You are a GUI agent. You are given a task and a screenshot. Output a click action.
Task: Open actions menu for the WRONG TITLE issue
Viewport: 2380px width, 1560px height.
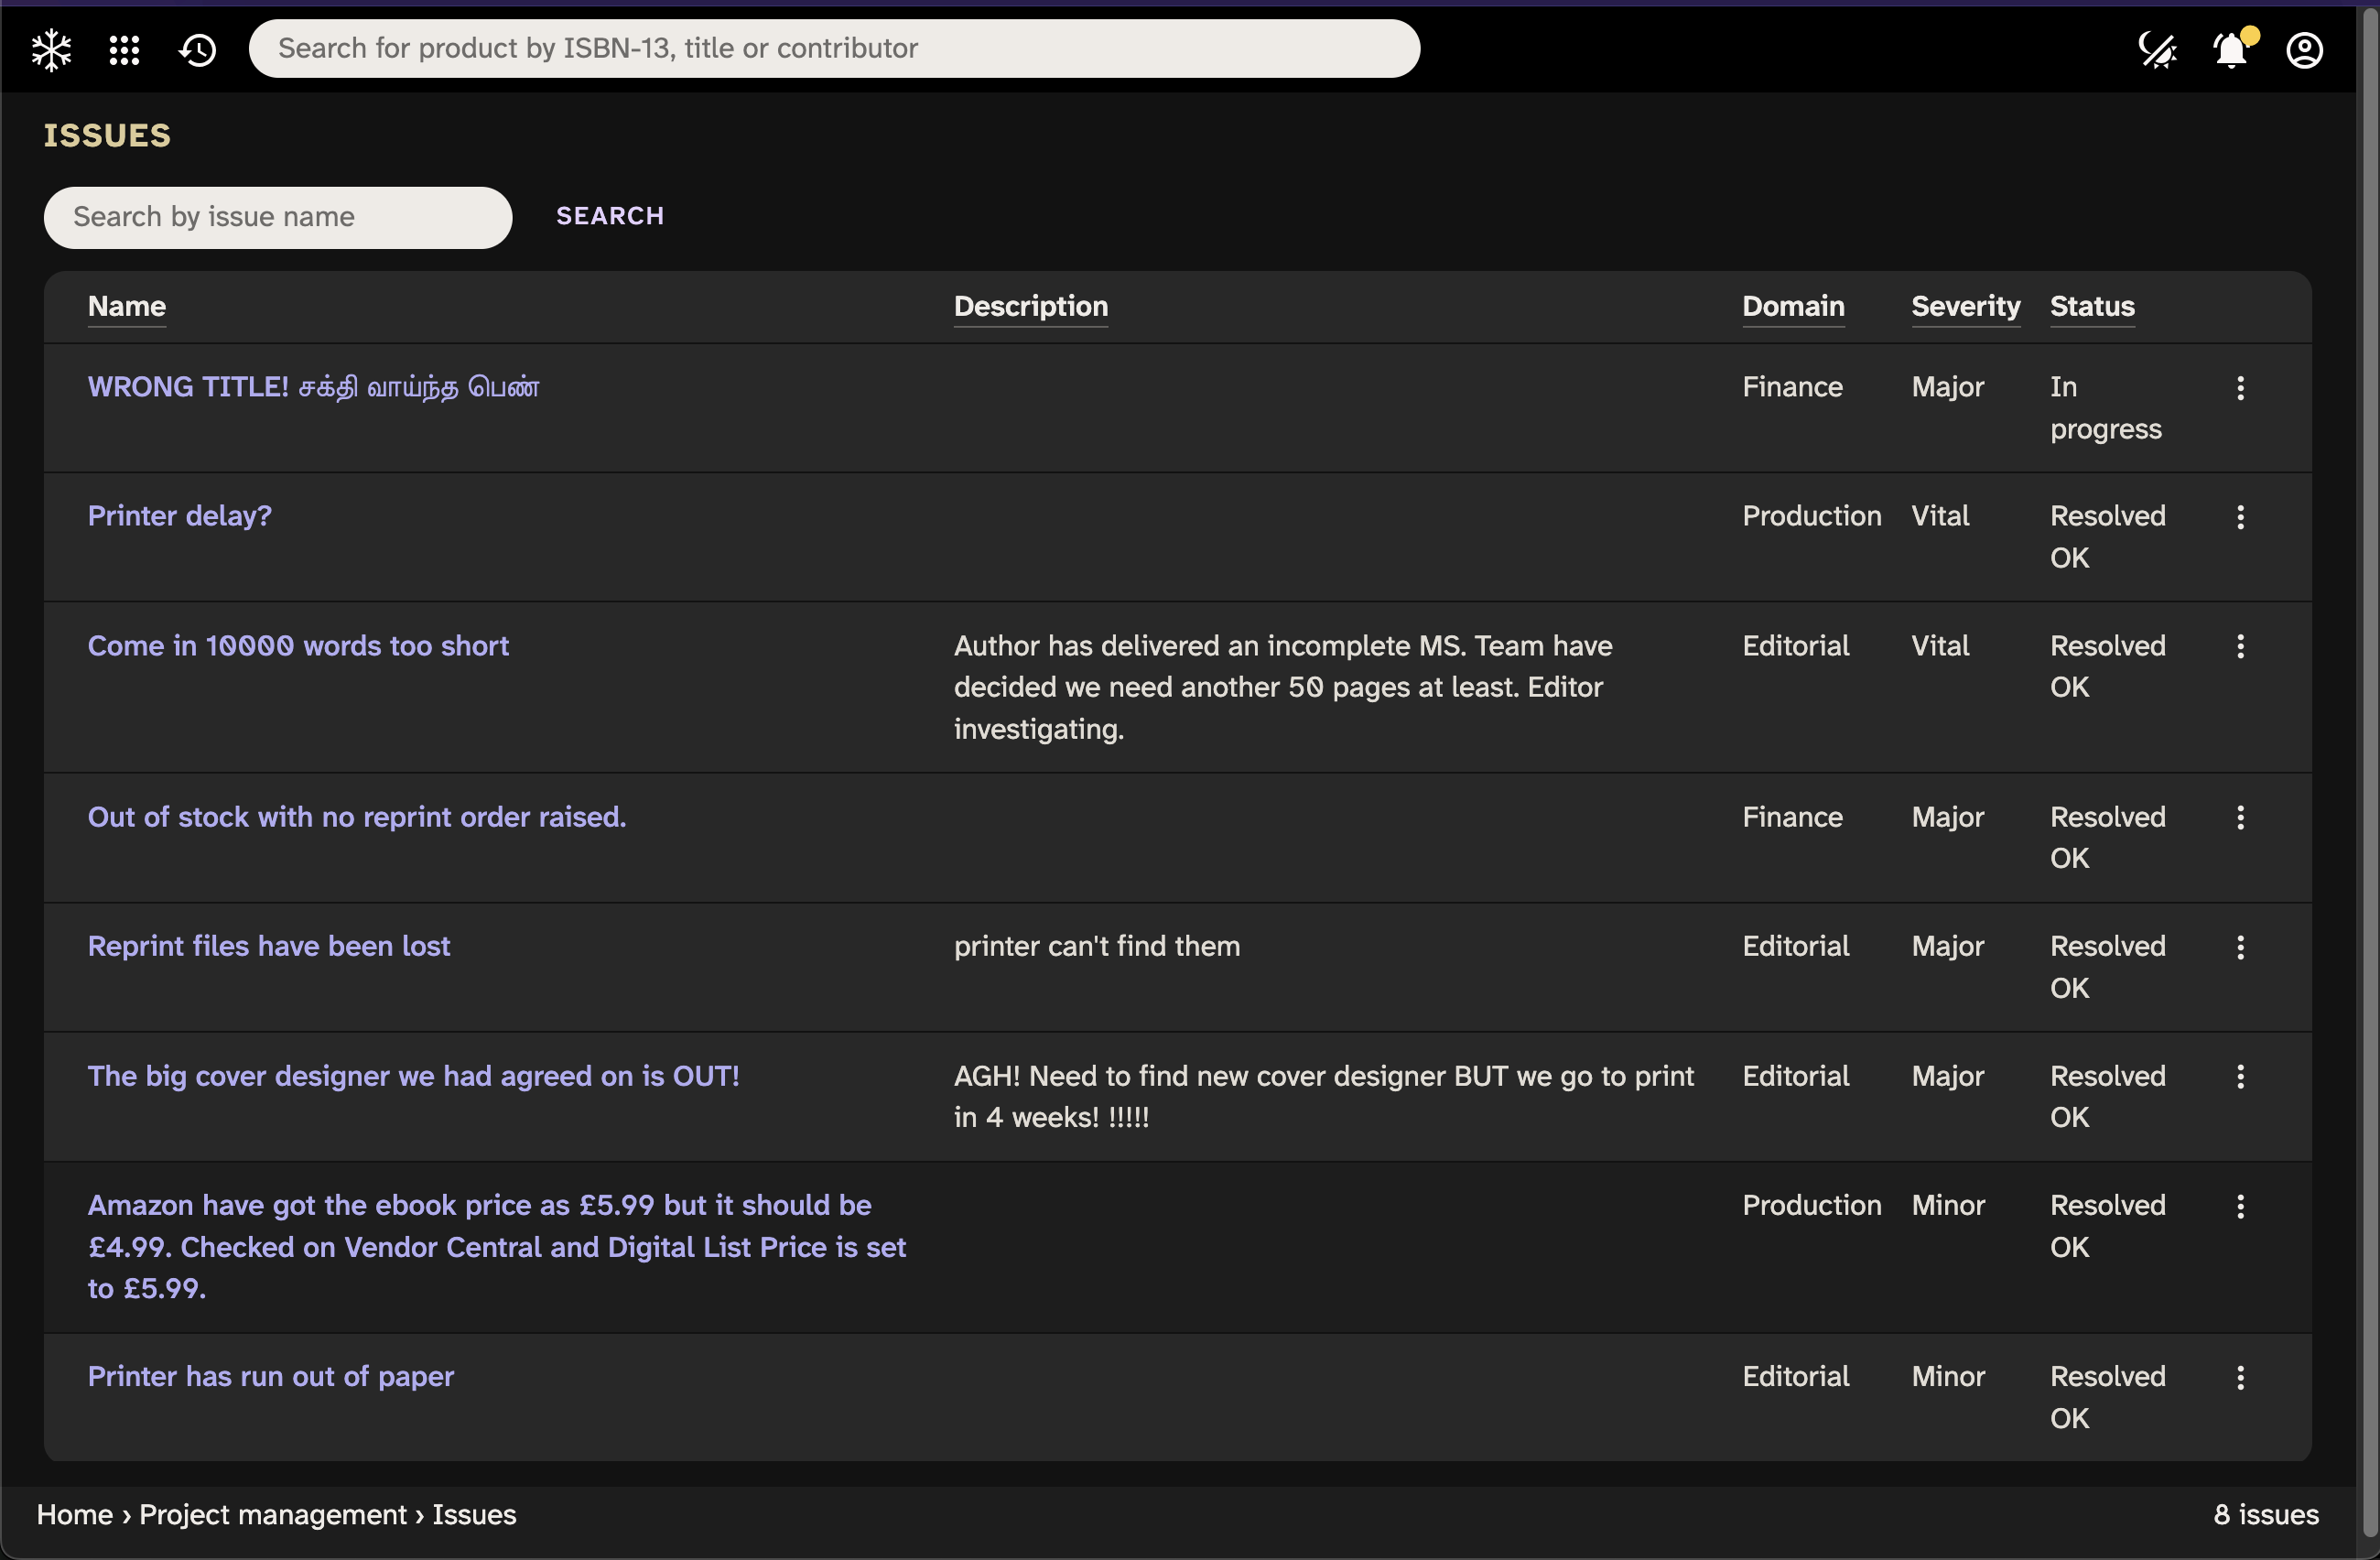coord(2240,388)
